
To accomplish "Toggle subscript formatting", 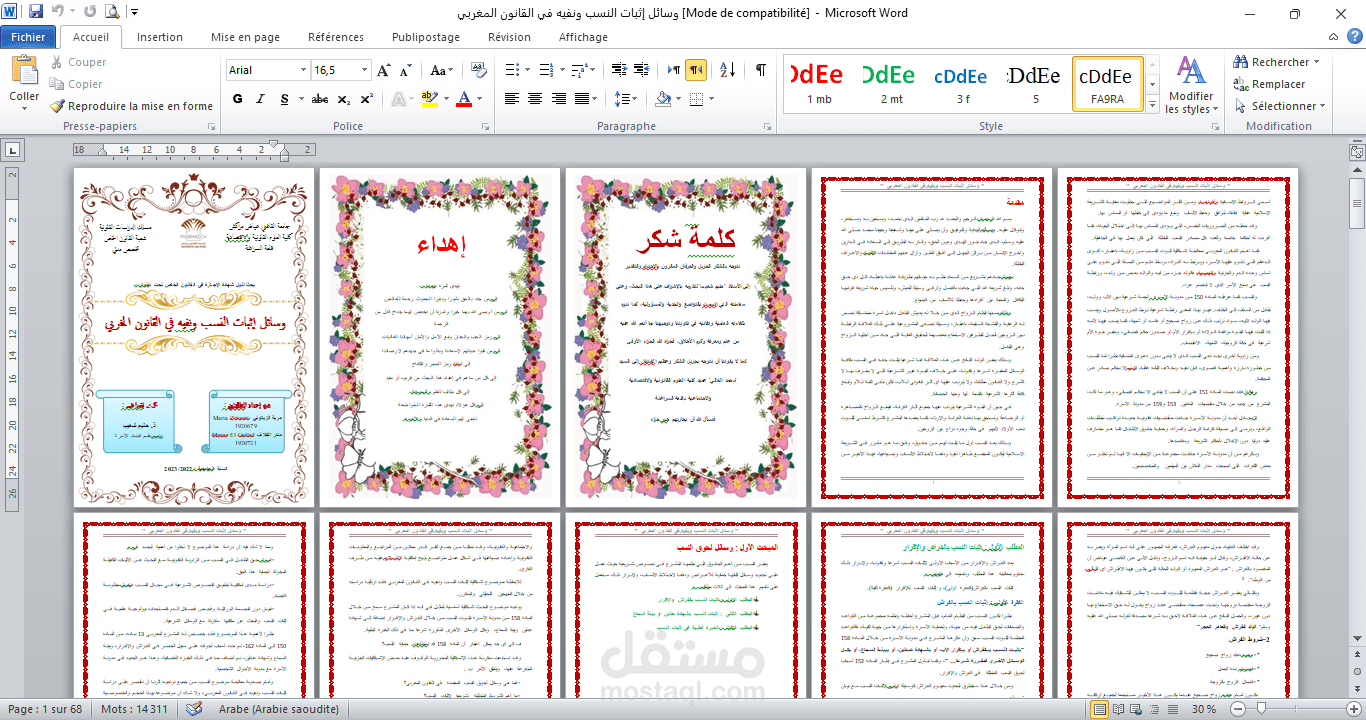I will click(x=343, y=99).
